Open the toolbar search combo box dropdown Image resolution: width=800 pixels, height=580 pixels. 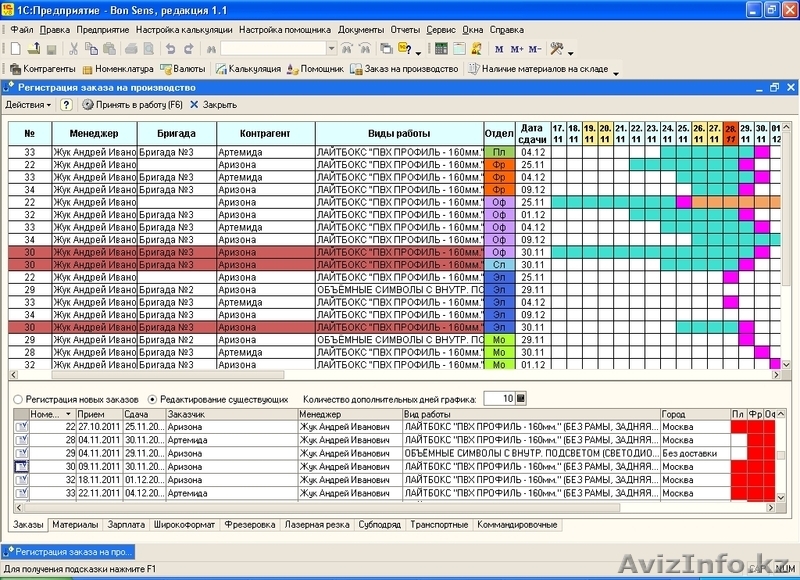click(x=331, y=48)
